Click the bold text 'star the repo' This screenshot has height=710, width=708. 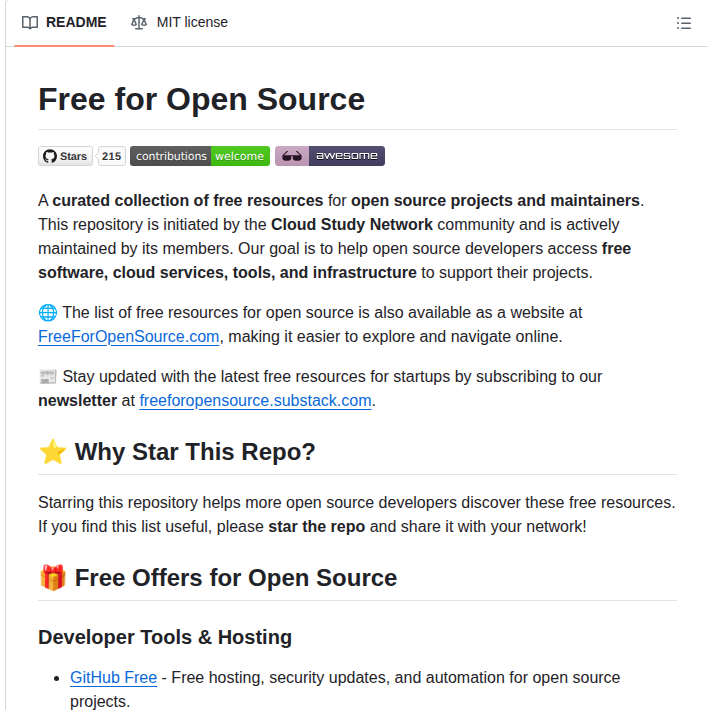pyautogui.click(x=316, y=527)
